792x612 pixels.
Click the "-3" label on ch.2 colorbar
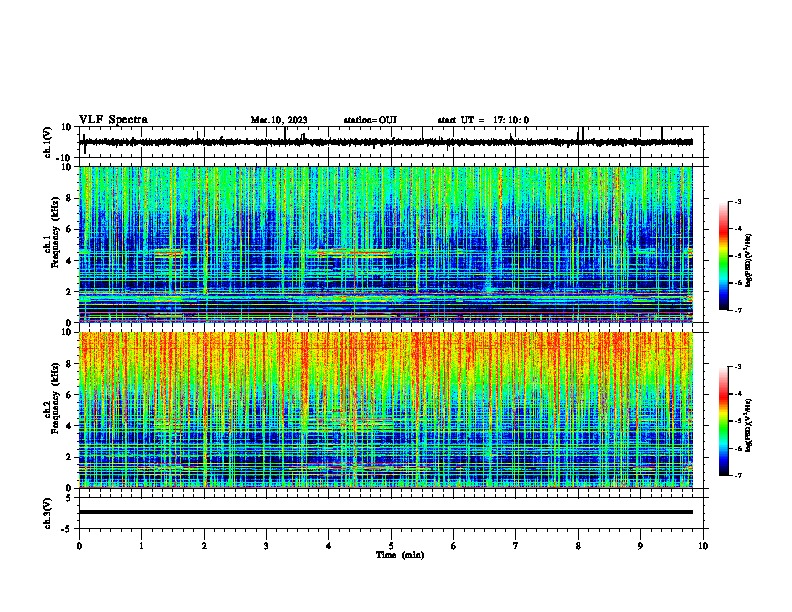point(738,367)
